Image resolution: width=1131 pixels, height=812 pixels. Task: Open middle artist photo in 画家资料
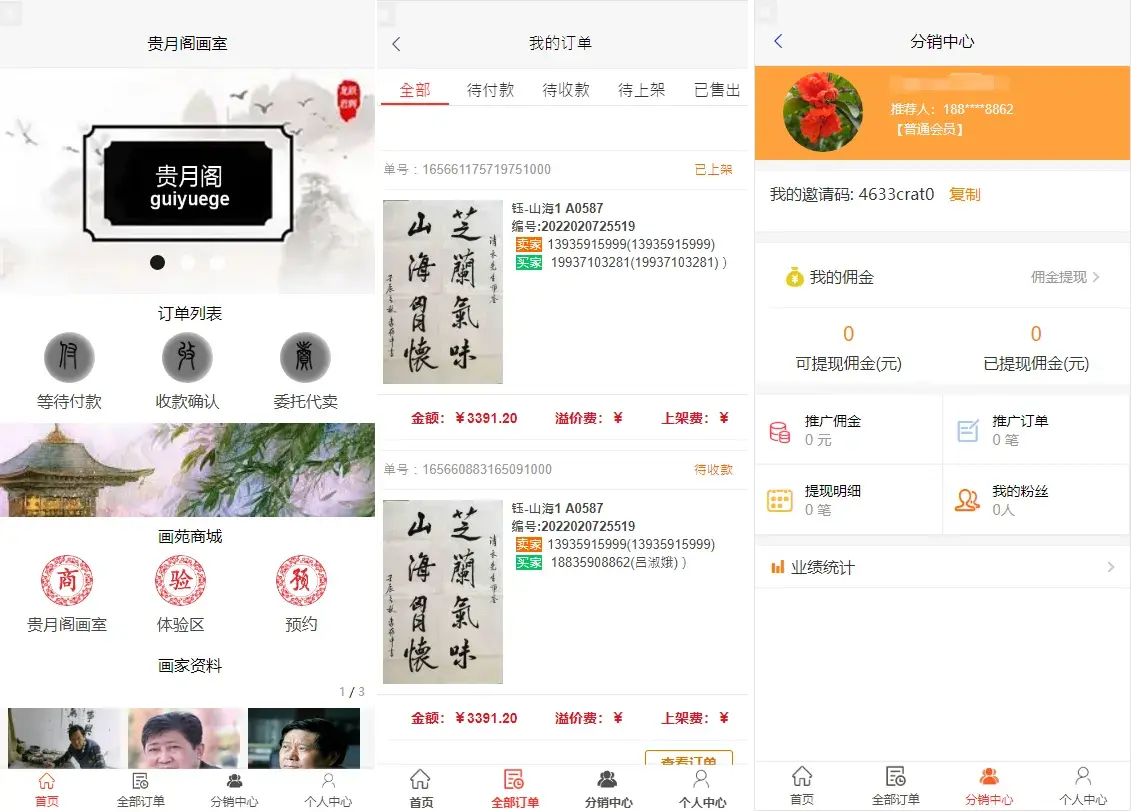[184, 738]
